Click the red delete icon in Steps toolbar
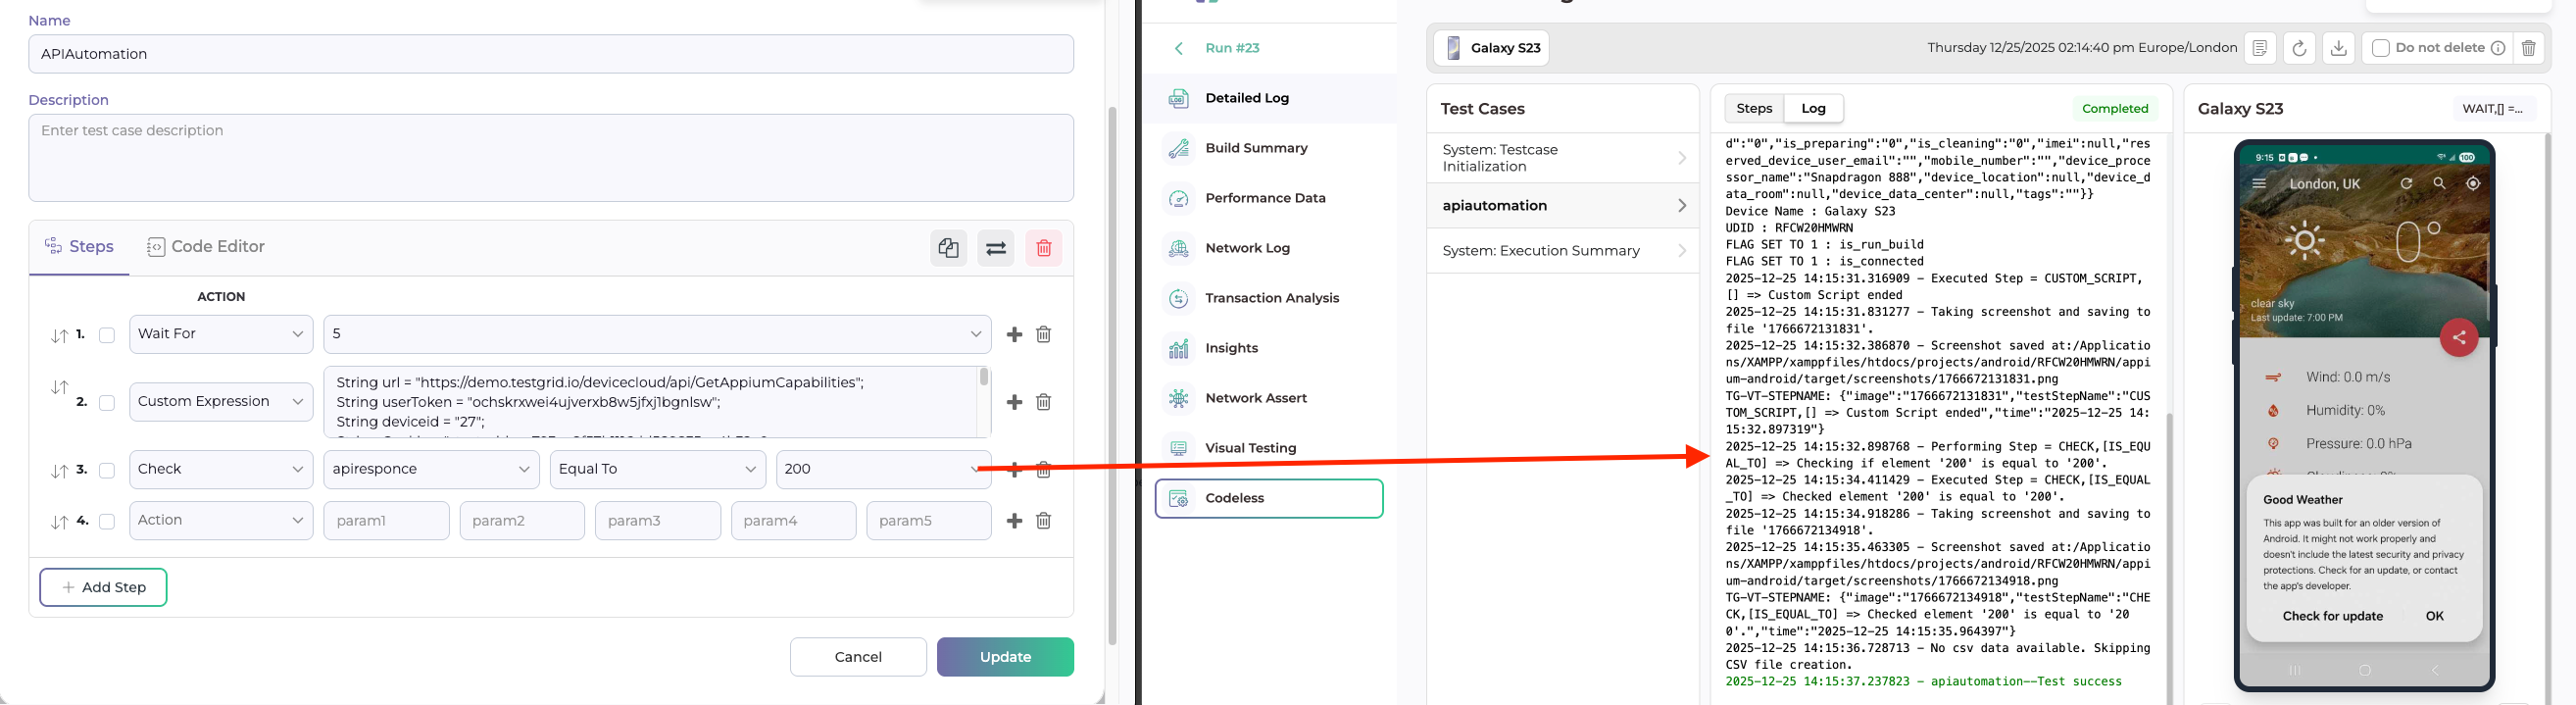Image resolution: width=2576 pixels, height=705 pixels. click(x=1043, y=248)
